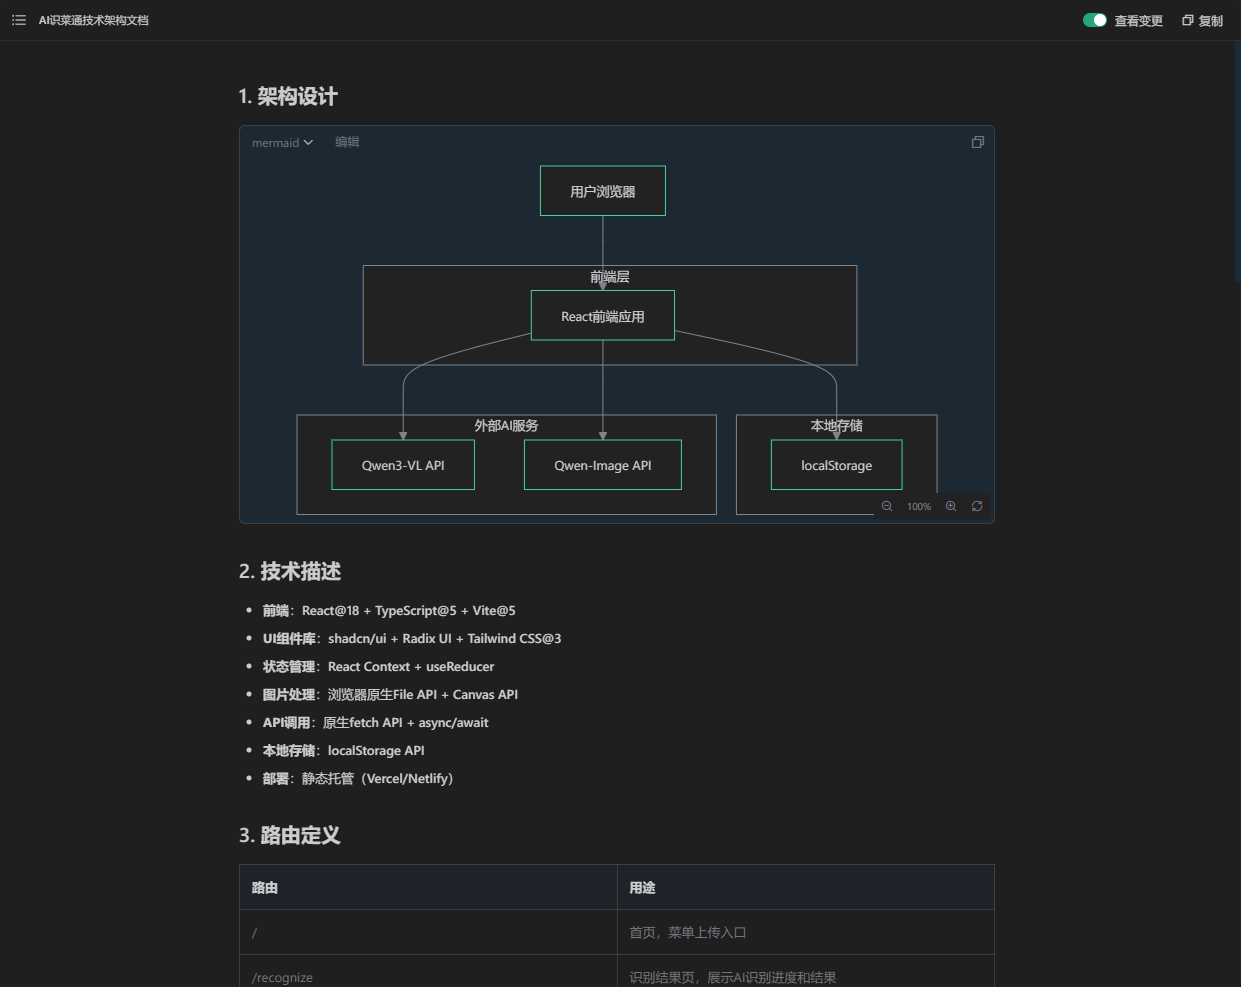Select the localStorage diagram node
The width and height of the screenshot is (1241, 987).
[x=836, y=465]
